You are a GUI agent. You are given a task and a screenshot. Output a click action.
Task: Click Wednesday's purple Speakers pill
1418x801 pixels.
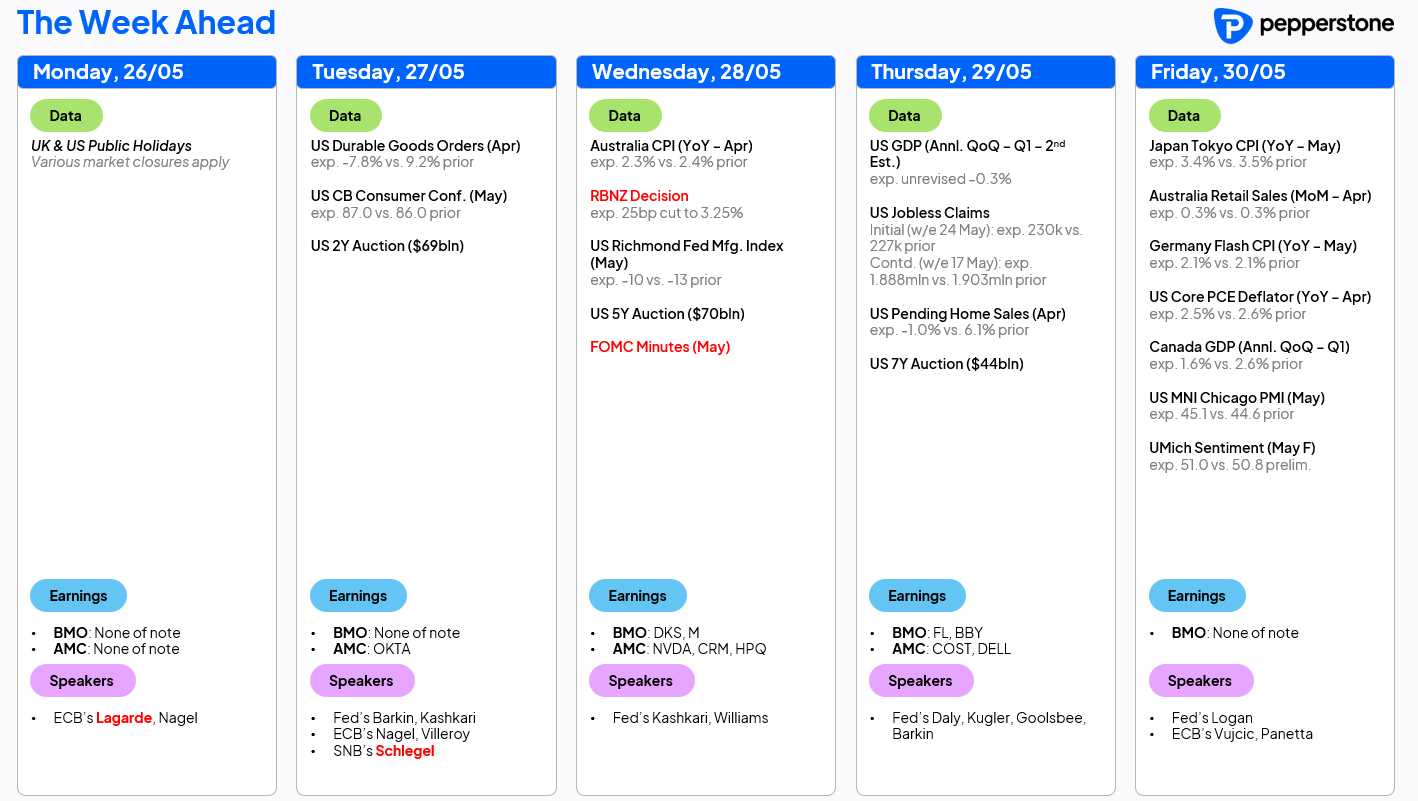(641, 680)
